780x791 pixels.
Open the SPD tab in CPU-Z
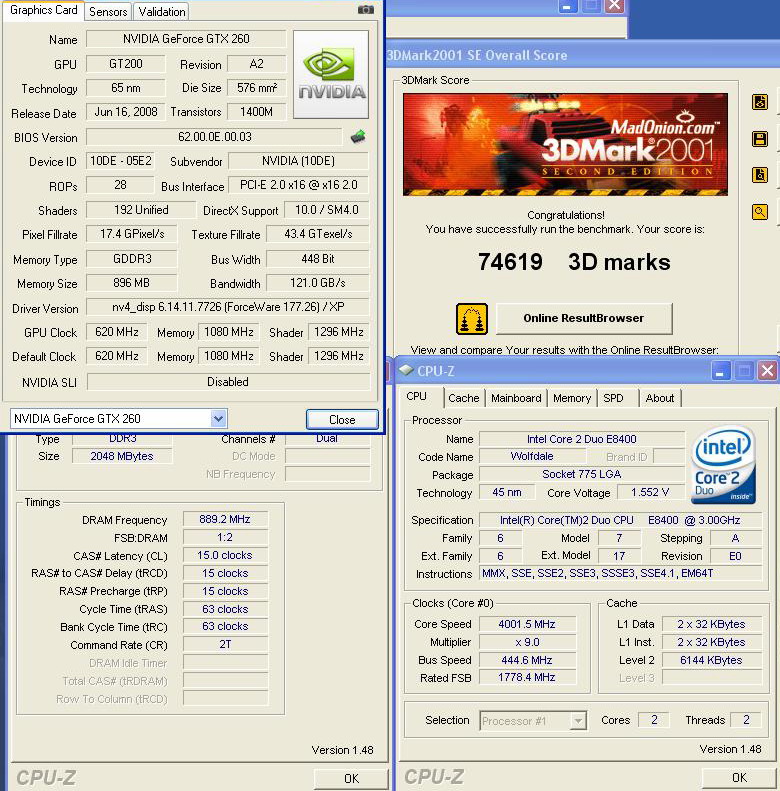tap(613, 398)
